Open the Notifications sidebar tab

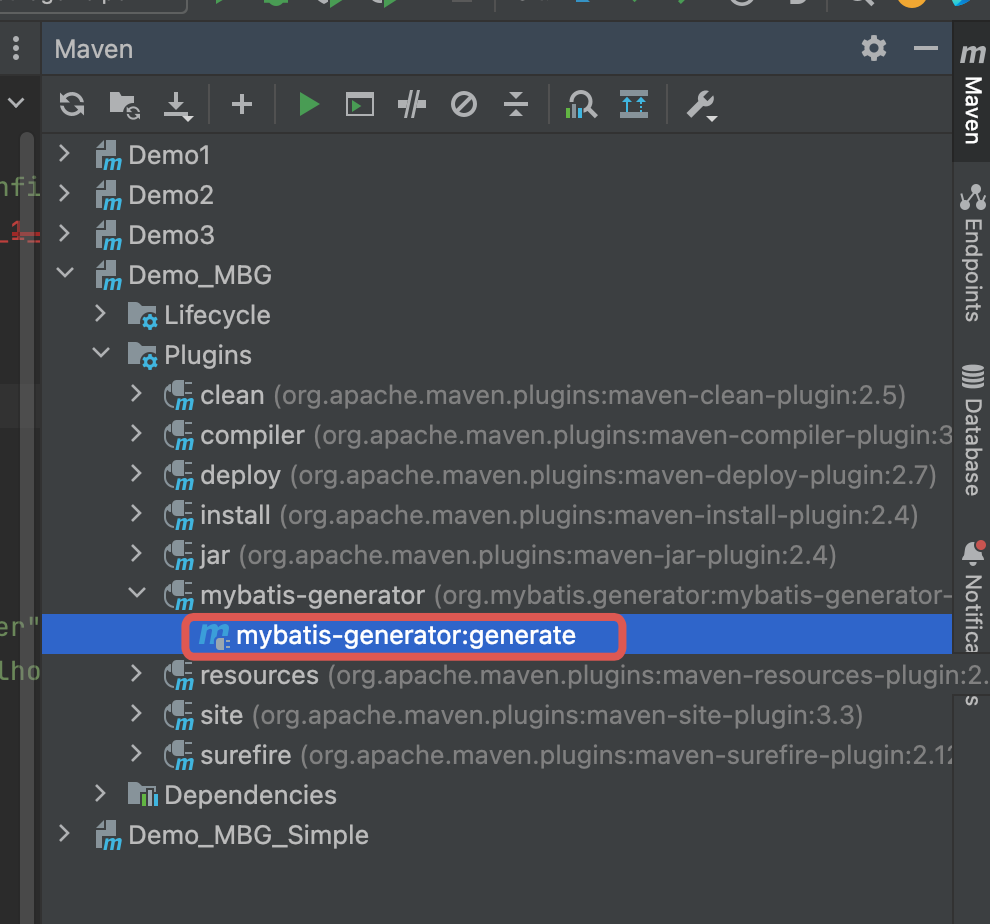972,597
